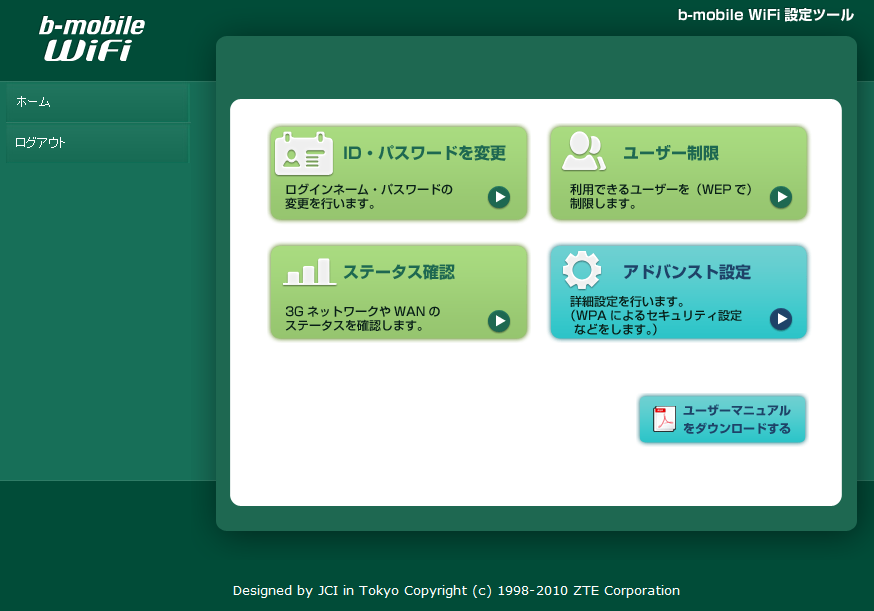
Task: Click the signal bars status icon
Action: [x=309, y=272]
